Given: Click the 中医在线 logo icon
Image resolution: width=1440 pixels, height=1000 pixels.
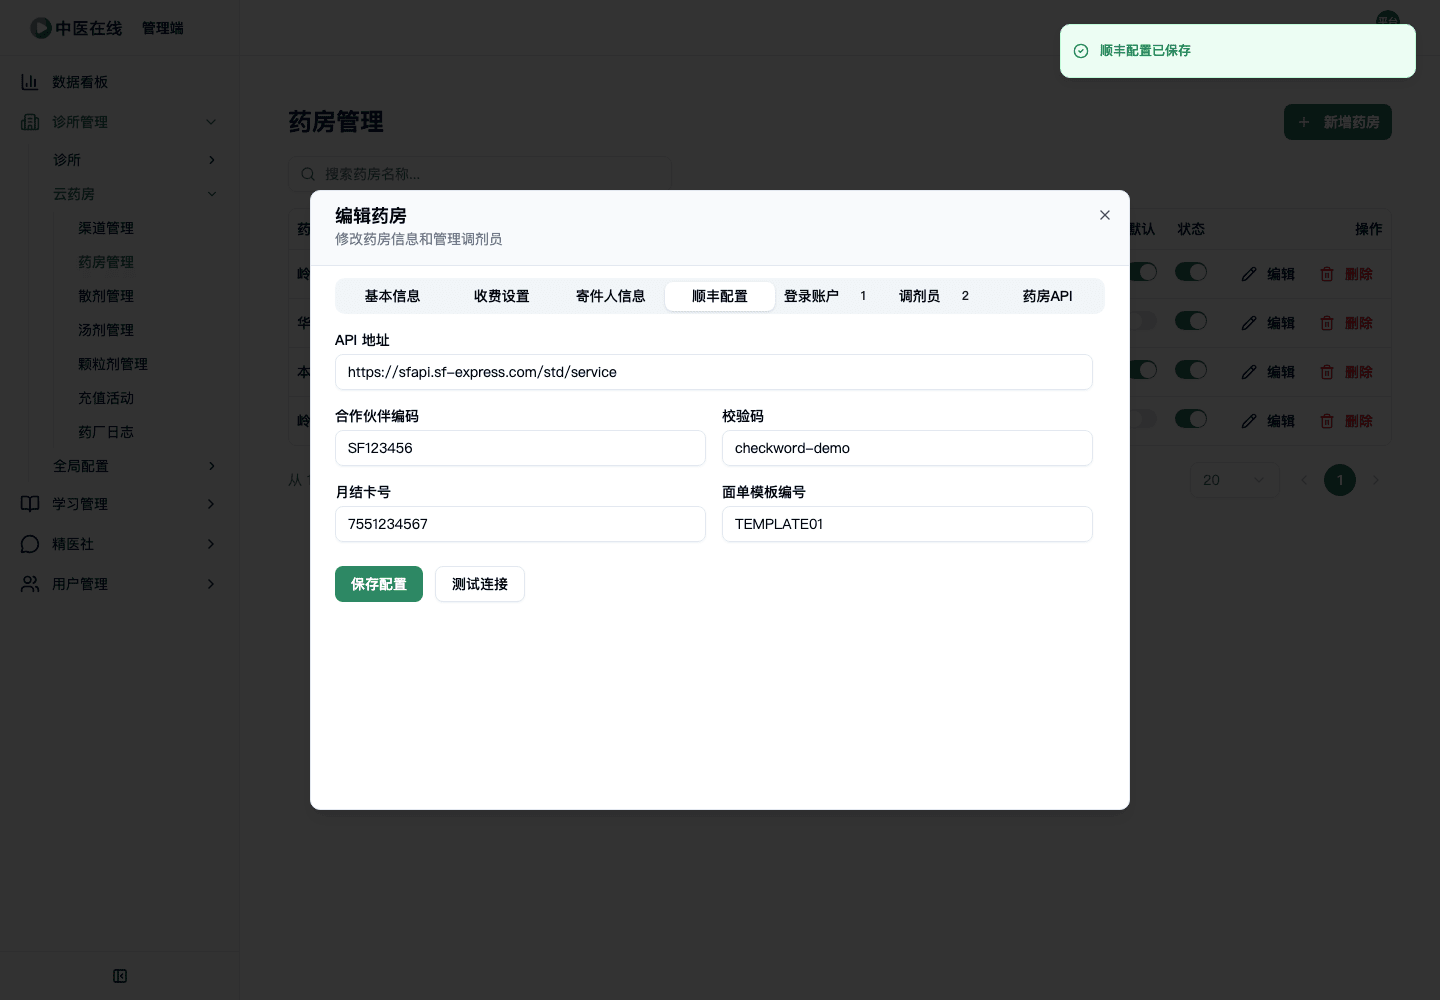Looking at the screenshot, I should point(41,28).
